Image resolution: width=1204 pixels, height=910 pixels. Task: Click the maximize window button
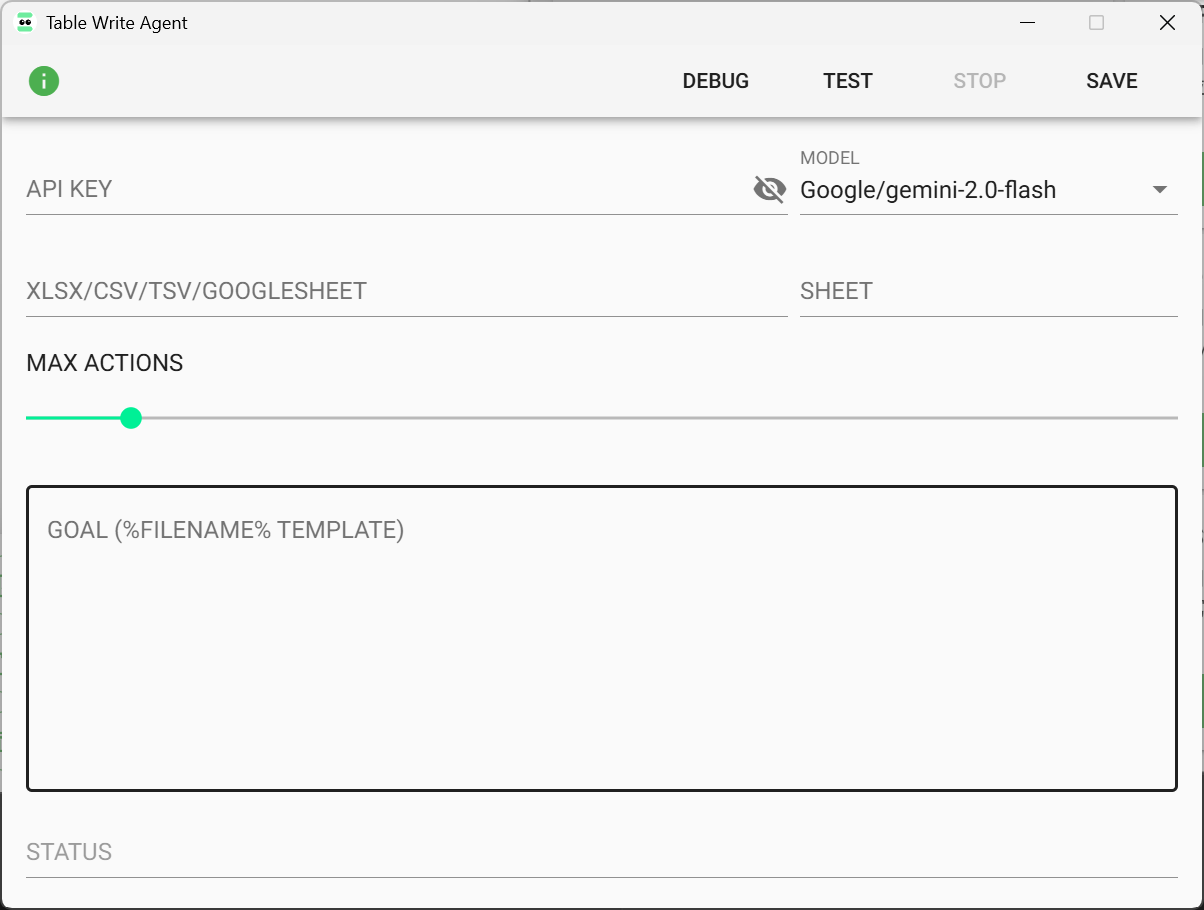[x=1096, y=22]
